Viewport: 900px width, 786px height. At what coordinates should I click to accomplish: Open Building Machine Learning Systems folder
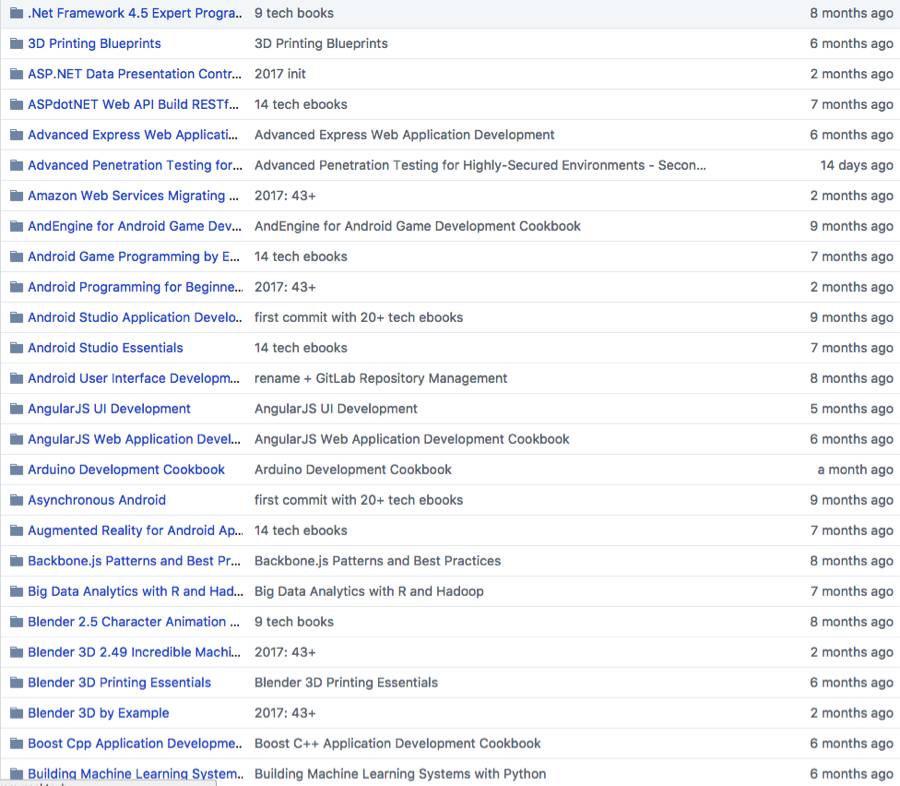coord(135,774)
